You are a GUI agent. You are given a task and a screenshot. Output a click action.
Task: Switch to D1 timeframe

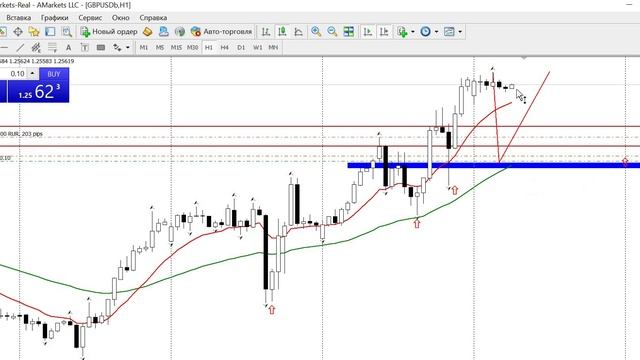[x=241, y=48]
